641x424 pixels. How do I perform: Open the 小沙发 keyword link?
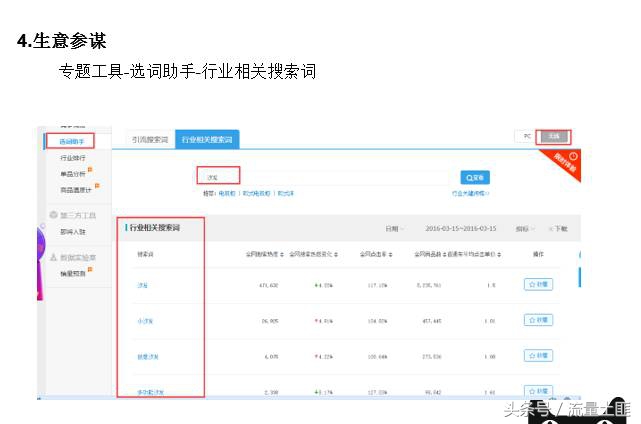tap(145, 321)
